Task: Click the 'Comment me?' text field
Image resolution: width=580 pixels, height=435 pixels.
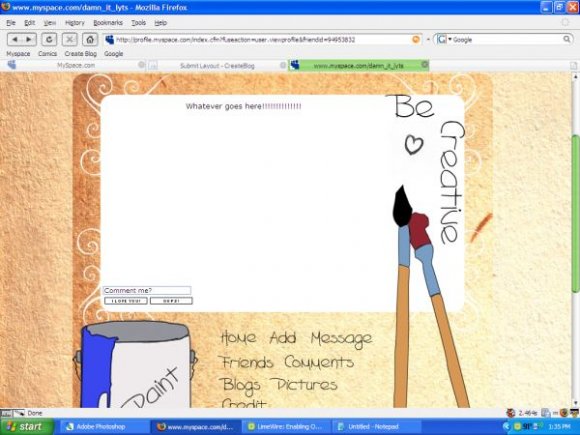Action: pos(147,290)
